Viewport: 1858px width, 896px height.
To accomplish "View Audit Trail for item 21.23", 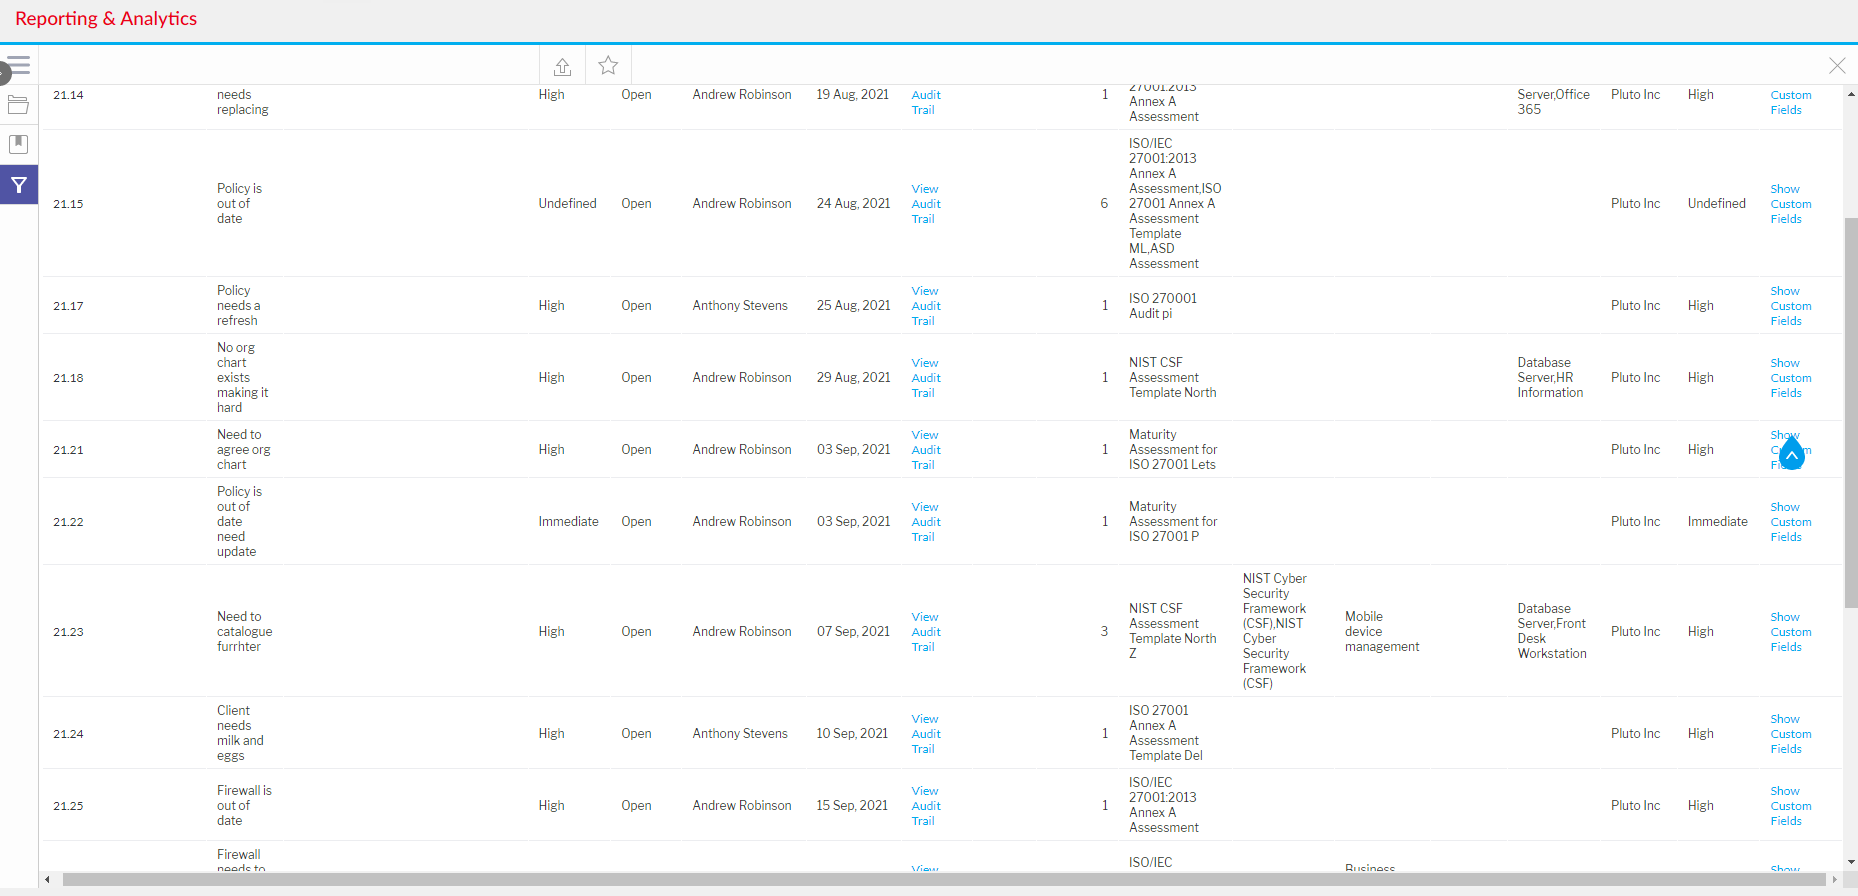I will click(x=926, y=632).
